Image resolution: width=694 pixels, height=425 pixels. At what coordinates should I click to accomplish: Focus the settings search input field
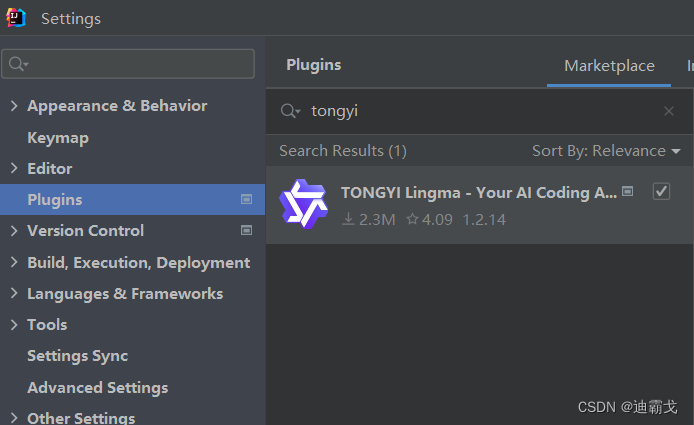tap(128, 64)
